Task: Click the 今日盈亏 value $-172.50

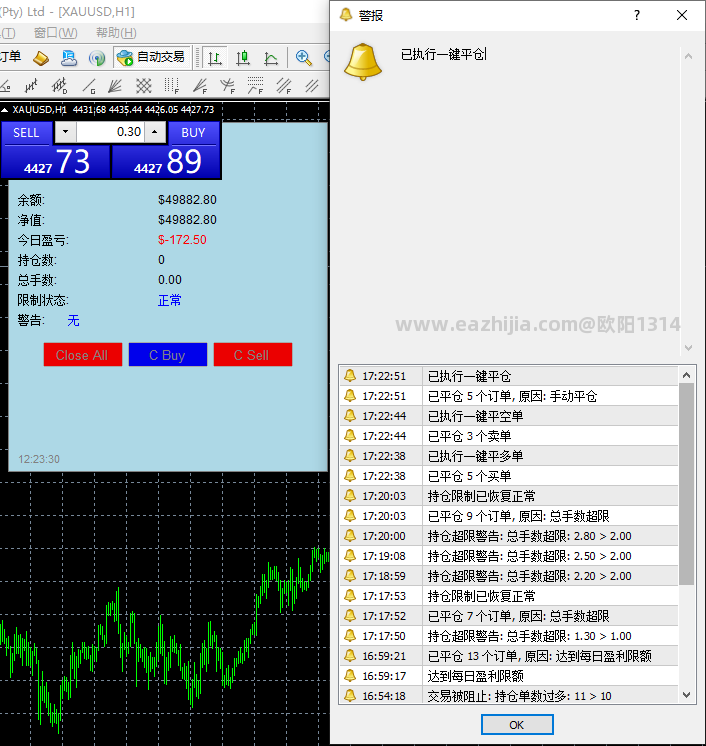Action: (x=182, y=239)
